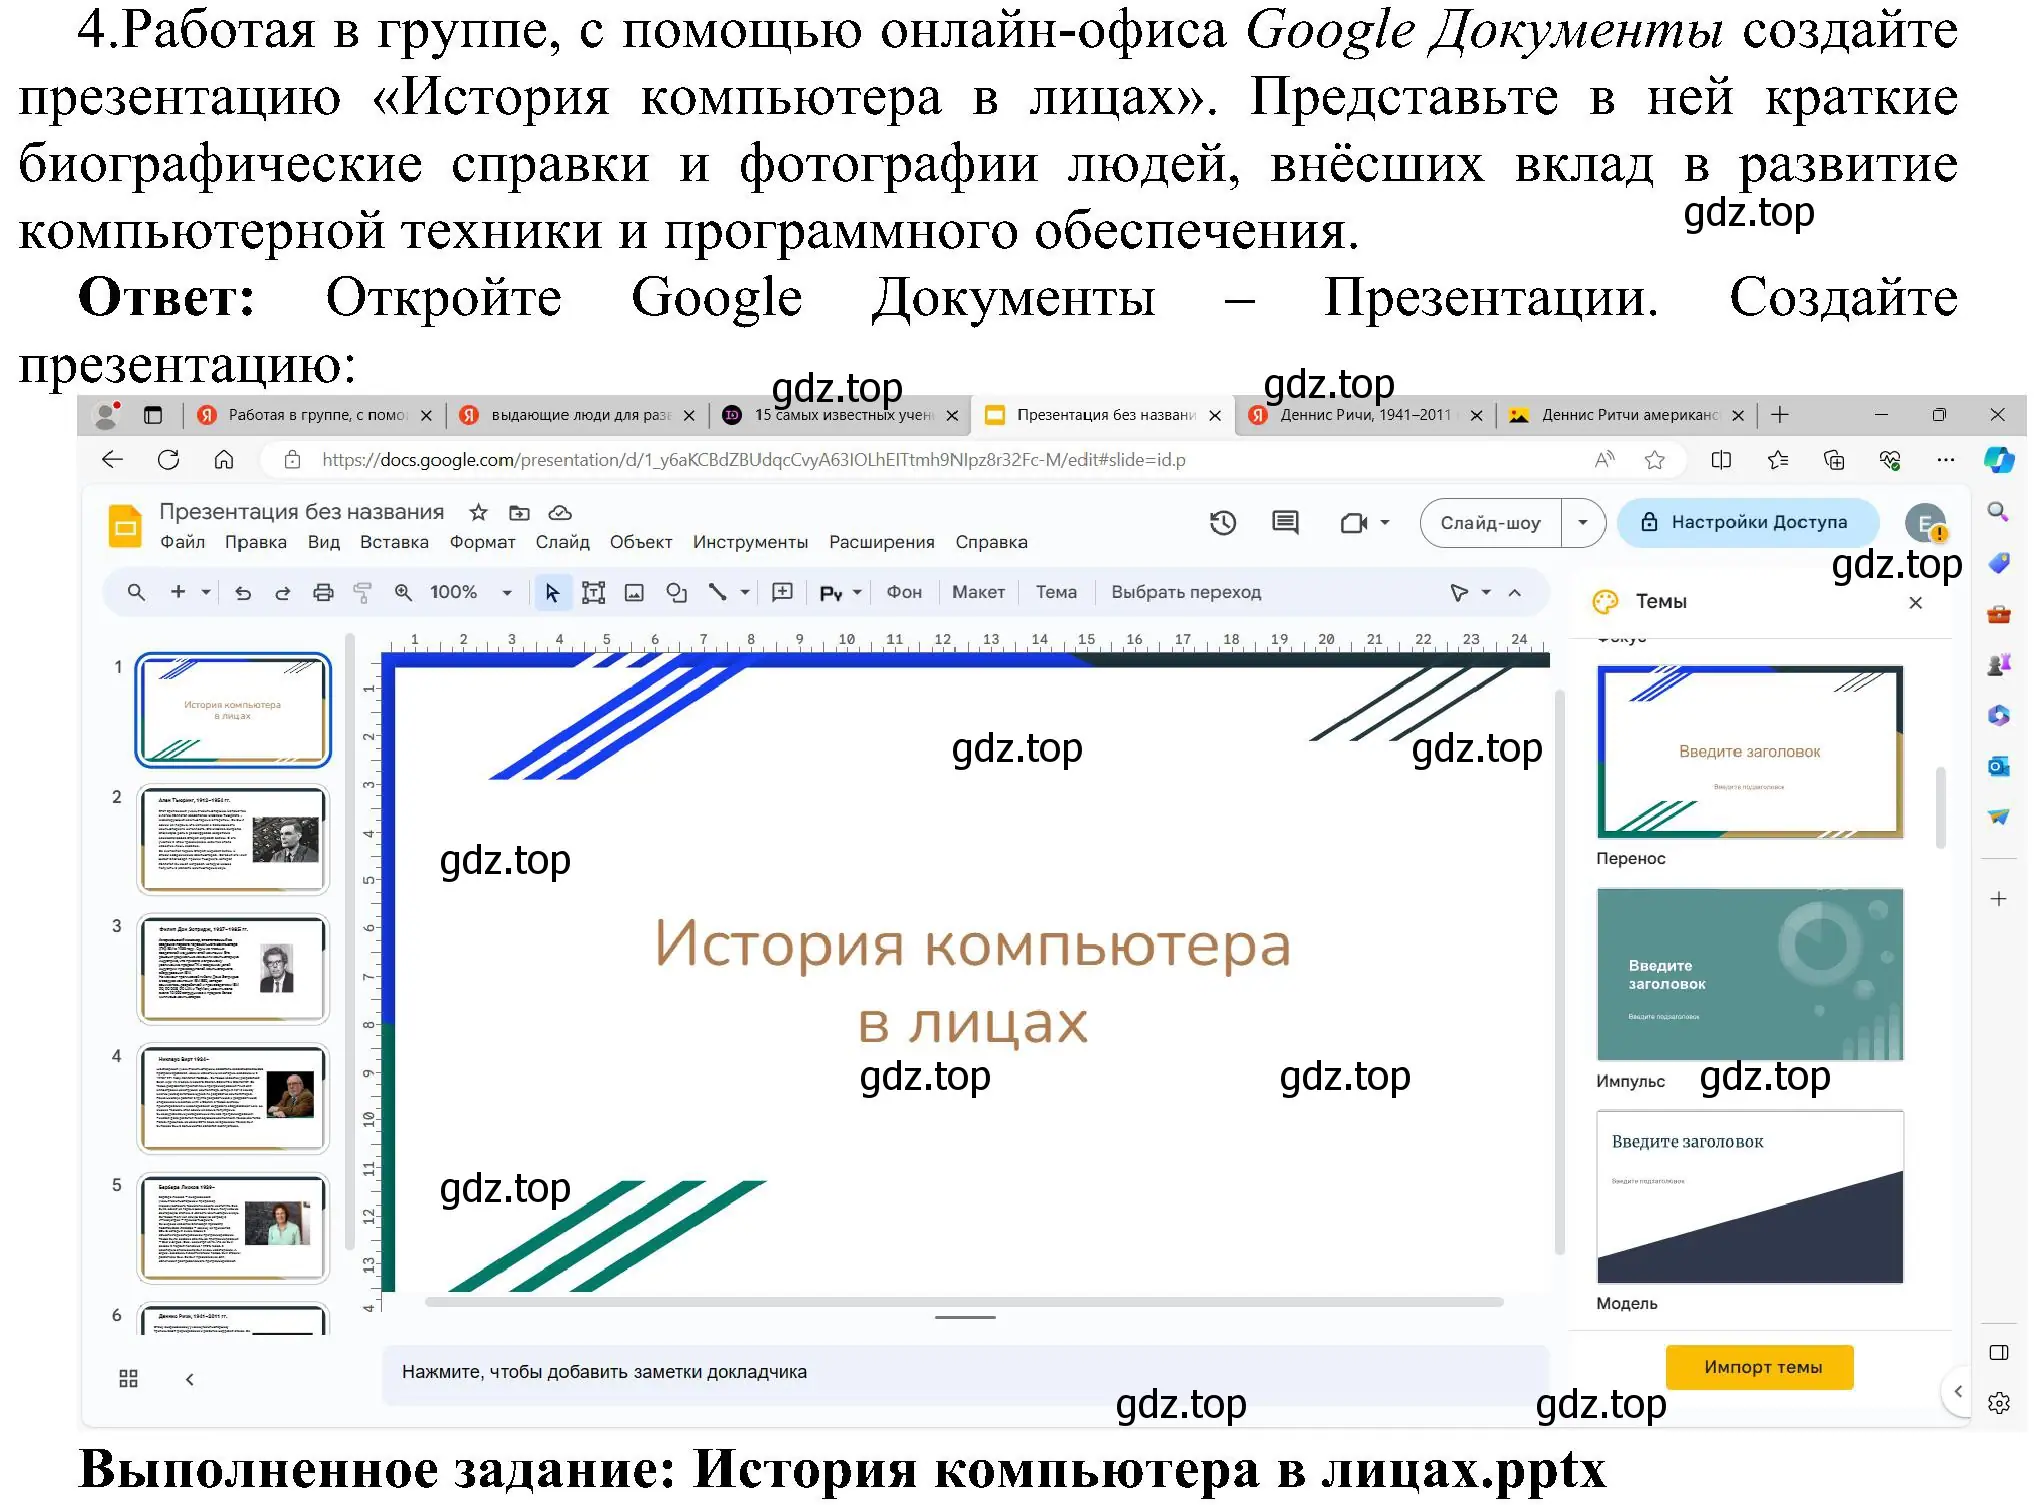Open browser split screen icon

[1721, 460]
